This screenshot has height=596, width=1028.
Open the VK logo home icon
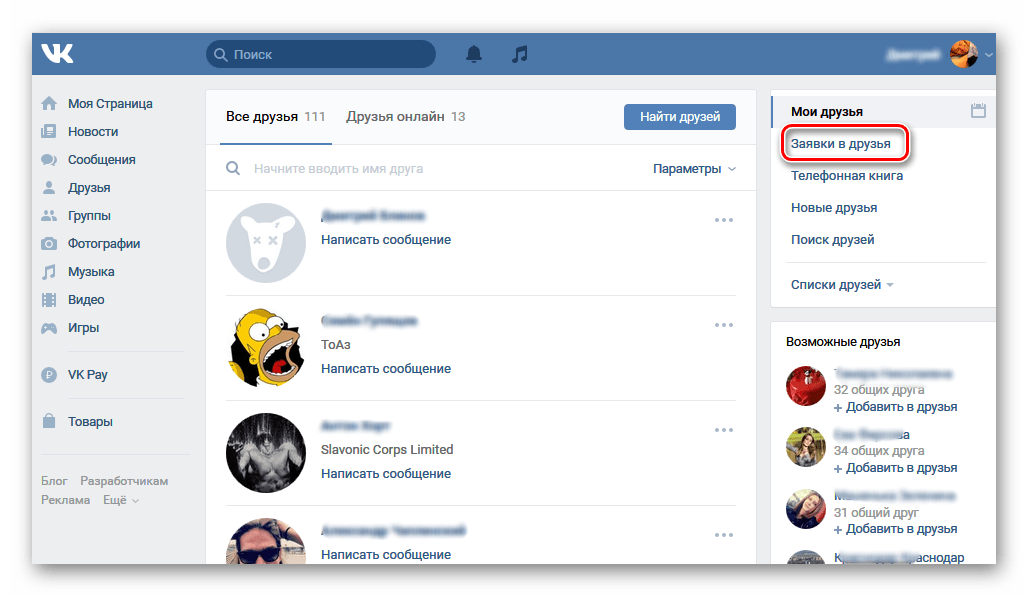point(57,54)
